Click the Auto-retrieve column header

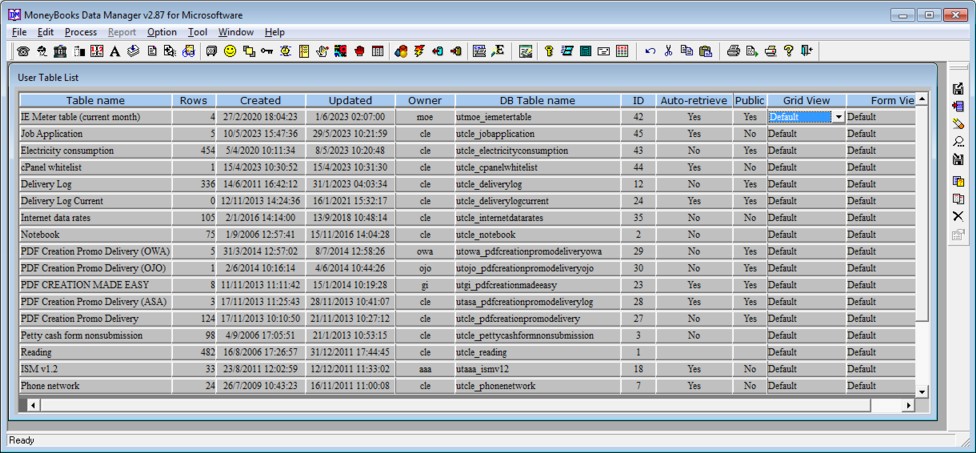click(693, 100)
